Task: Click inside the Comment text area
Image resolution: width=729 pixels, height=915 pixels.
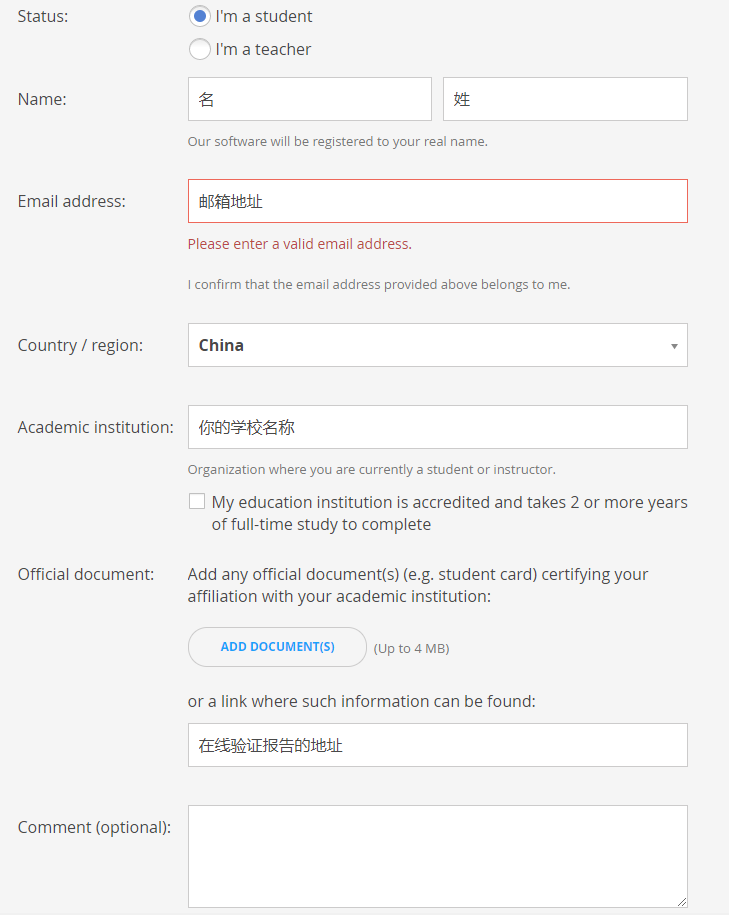Action: (437, 856)
